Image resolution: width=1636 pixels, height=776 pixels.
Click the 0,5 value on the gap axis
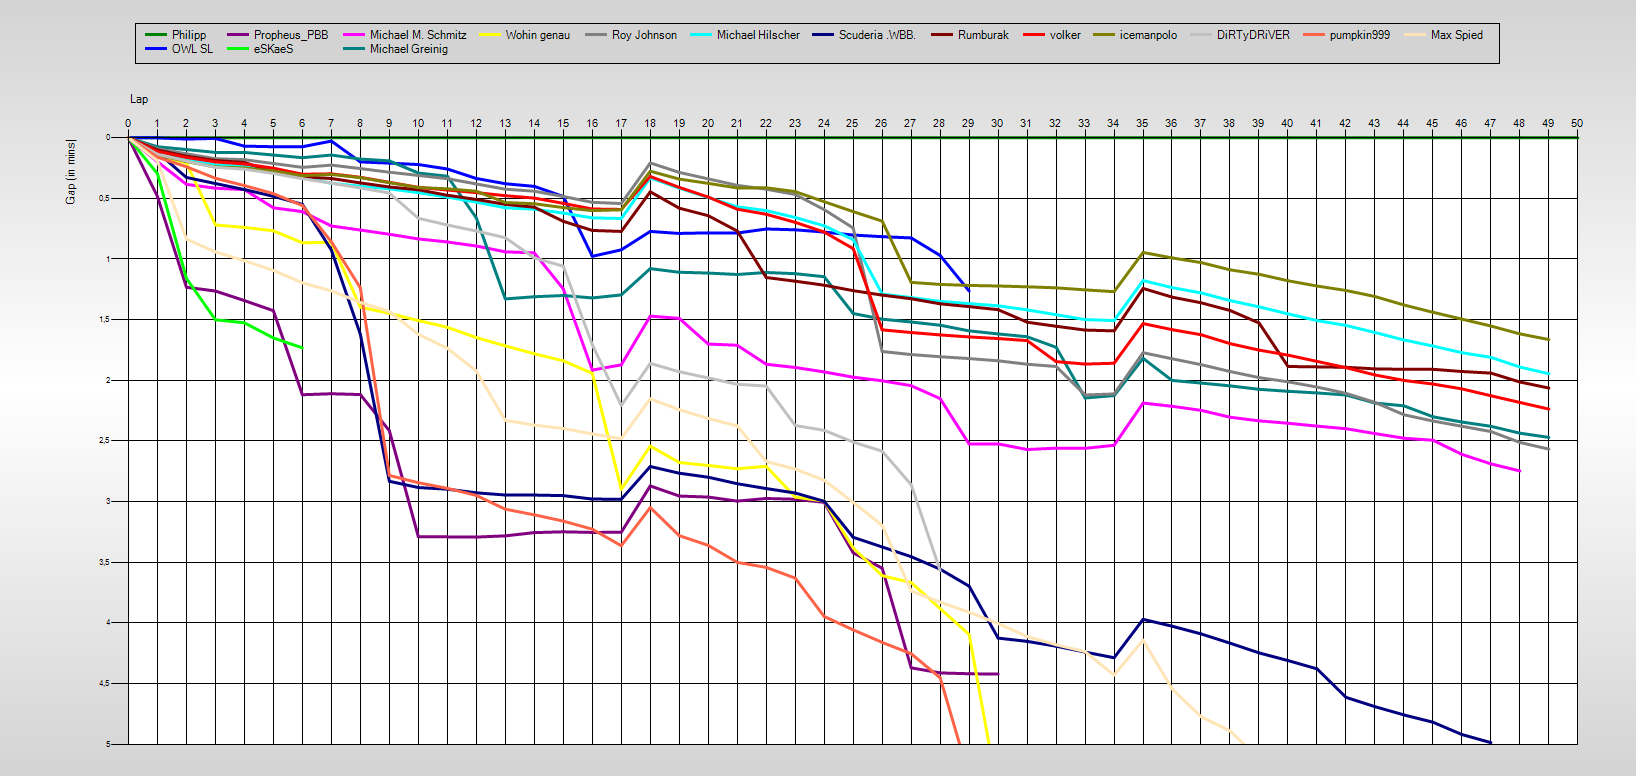point(104,199)
